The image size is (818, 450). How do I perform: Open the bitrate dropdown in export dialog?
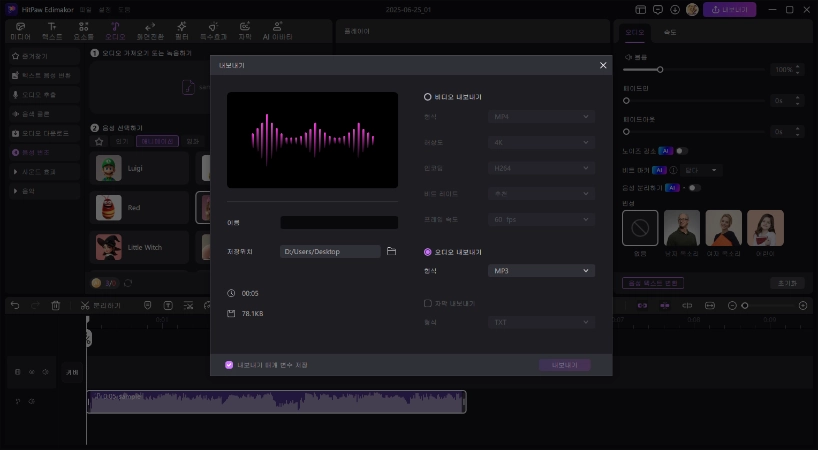[x=541, y=193]
